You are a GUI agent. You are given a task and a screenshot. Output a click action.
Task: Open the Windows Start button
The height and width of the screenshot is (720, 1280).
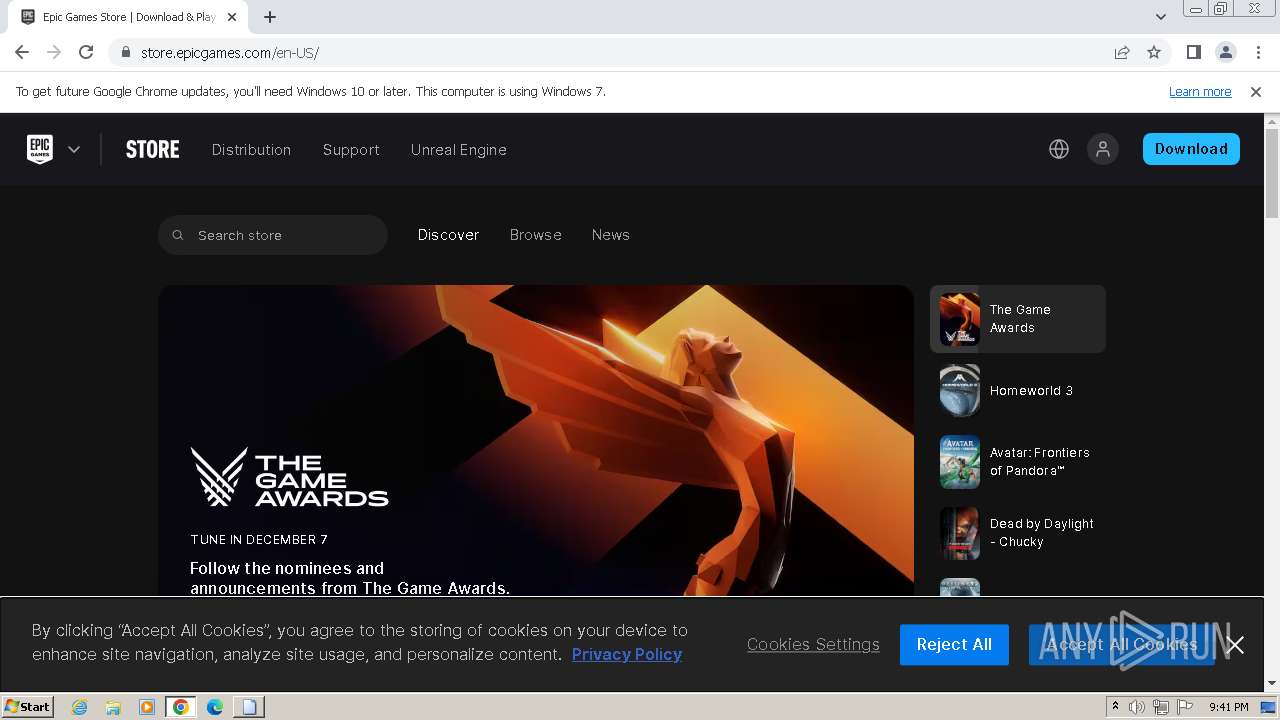[28, 706]
